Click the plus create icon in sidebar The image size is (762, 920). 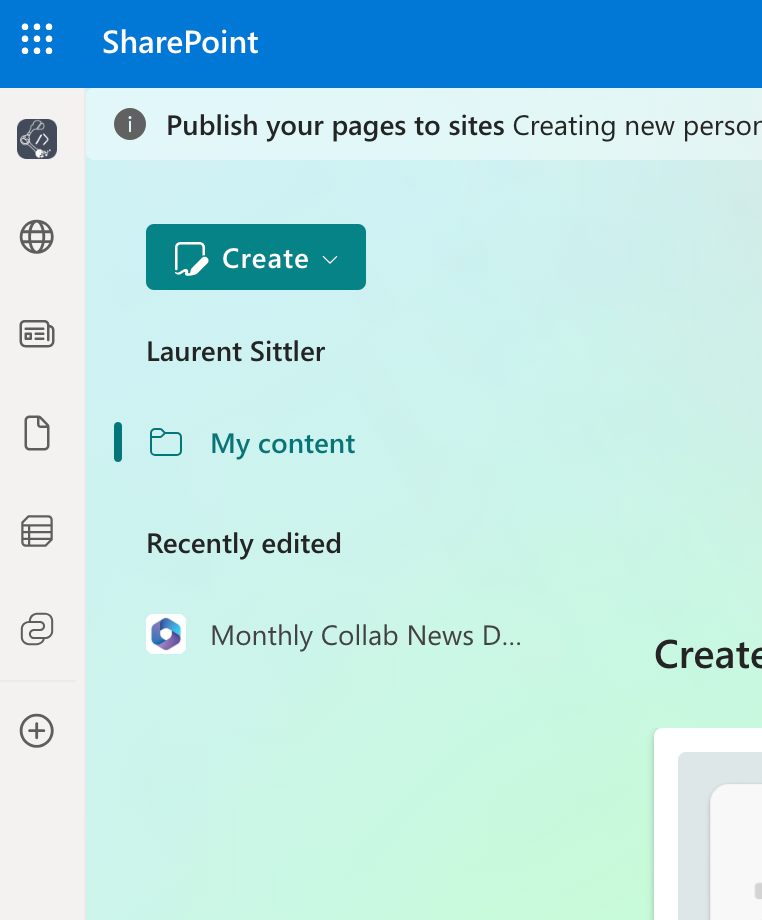pyautogui.click(x=37, y=731)
